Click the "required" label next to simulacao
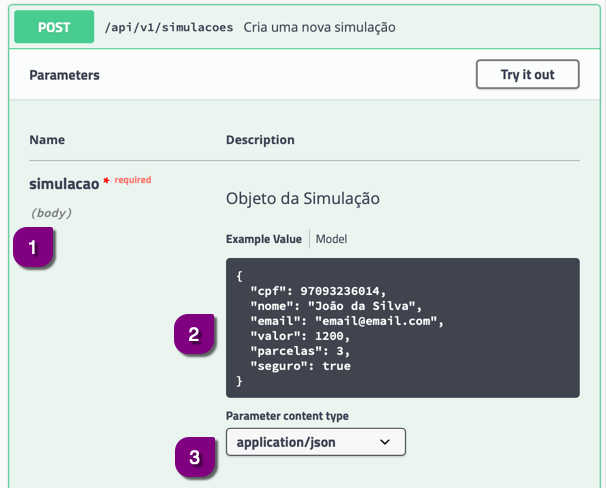606x488 pixels. [x=133, y=180]
